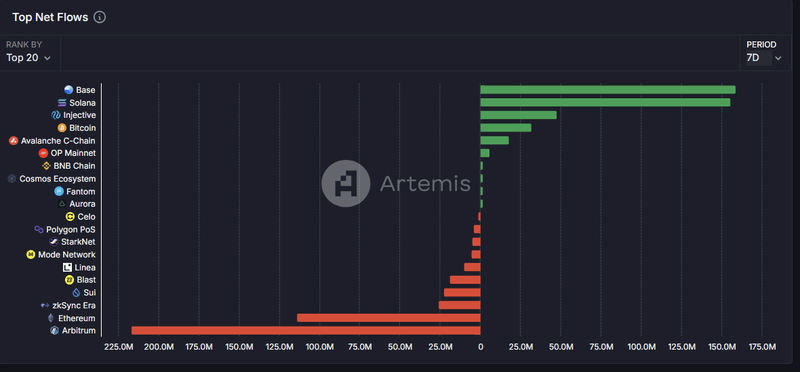The image size is (800, 372).
Task: Click the Solana chain label
Action: (83, 103)
